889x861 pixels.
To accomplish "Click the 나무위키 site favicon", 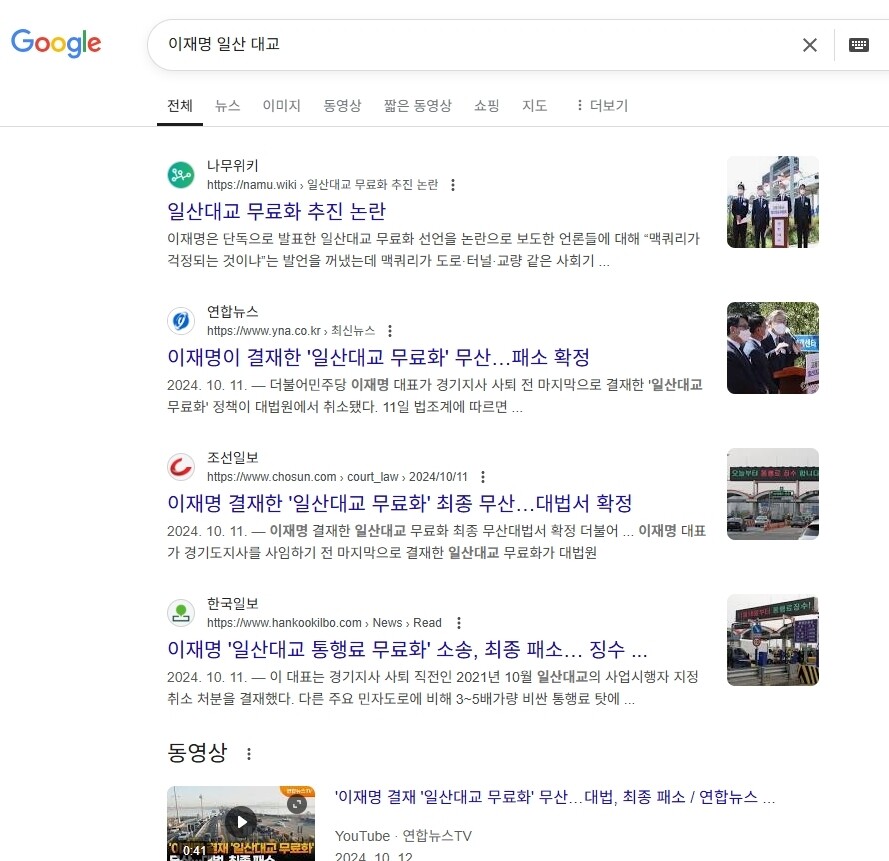I will pyautogui.click(x=181, y=175).
